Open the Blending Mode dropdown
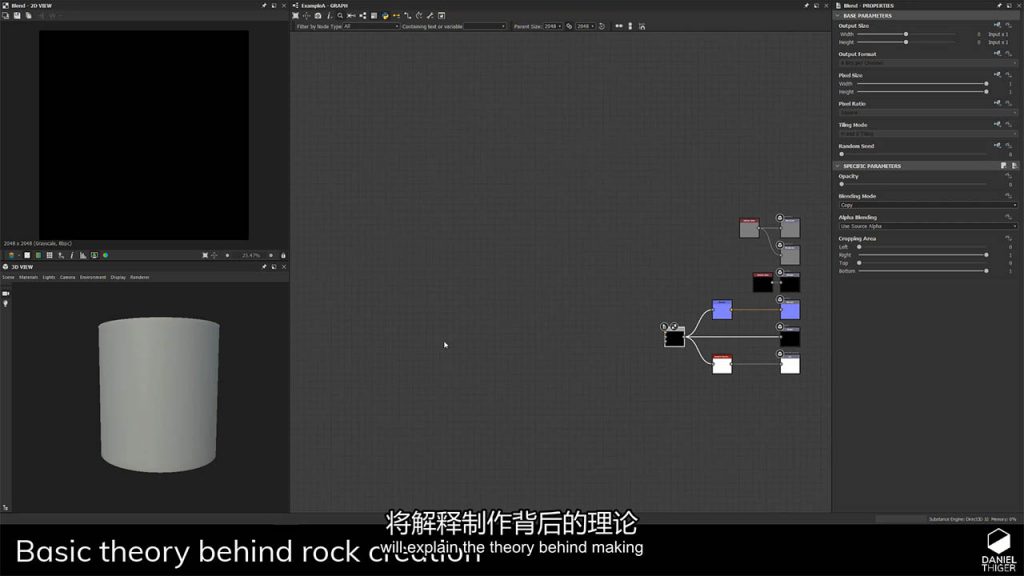Screen dimensions: 1024x576 [928, 205]
